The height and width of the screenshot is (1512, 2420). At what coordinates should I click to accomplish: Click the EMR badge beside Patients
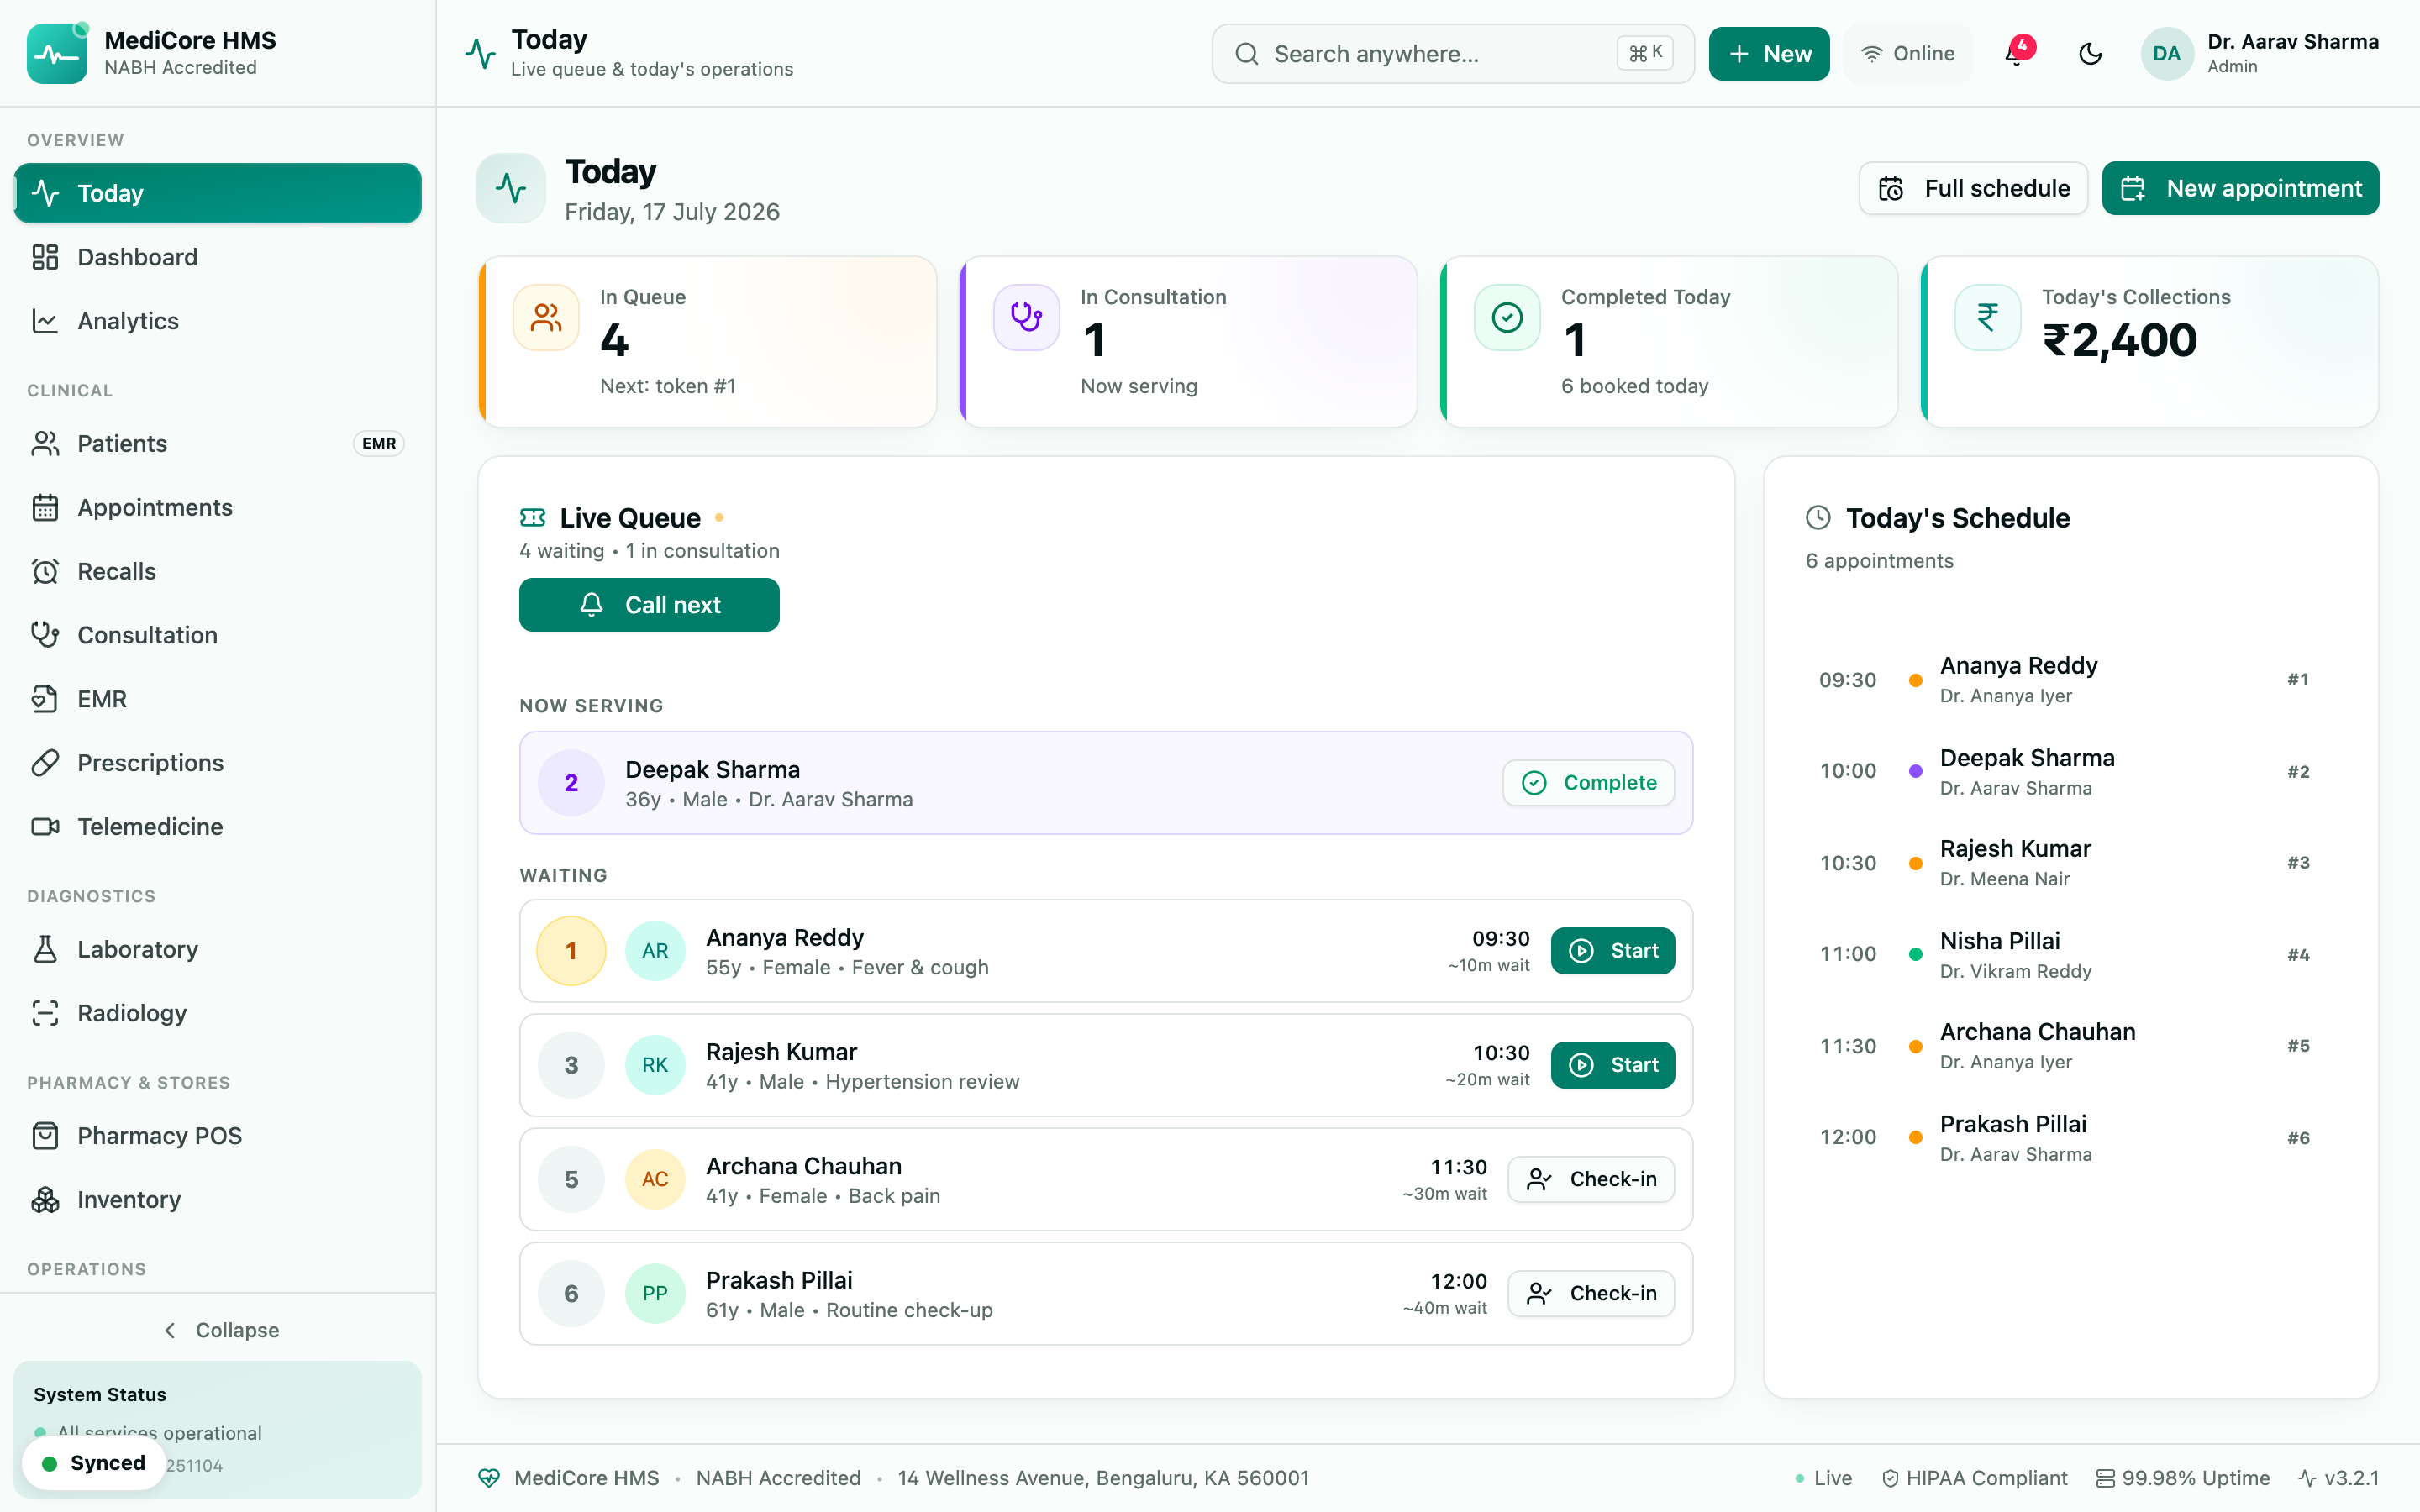click(x=379, y=443)
